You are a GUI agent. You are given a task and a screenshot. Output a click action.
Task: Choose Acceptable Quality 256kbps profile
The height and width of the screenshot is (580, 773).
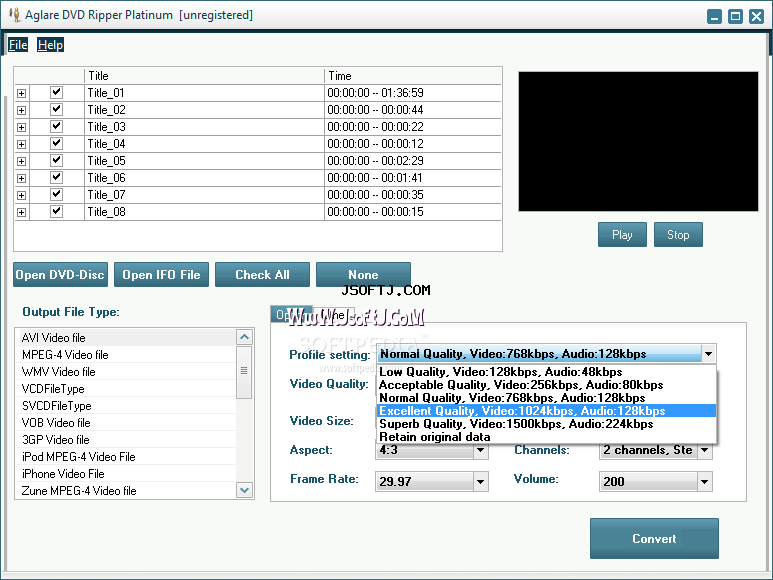tap(547, 385)
